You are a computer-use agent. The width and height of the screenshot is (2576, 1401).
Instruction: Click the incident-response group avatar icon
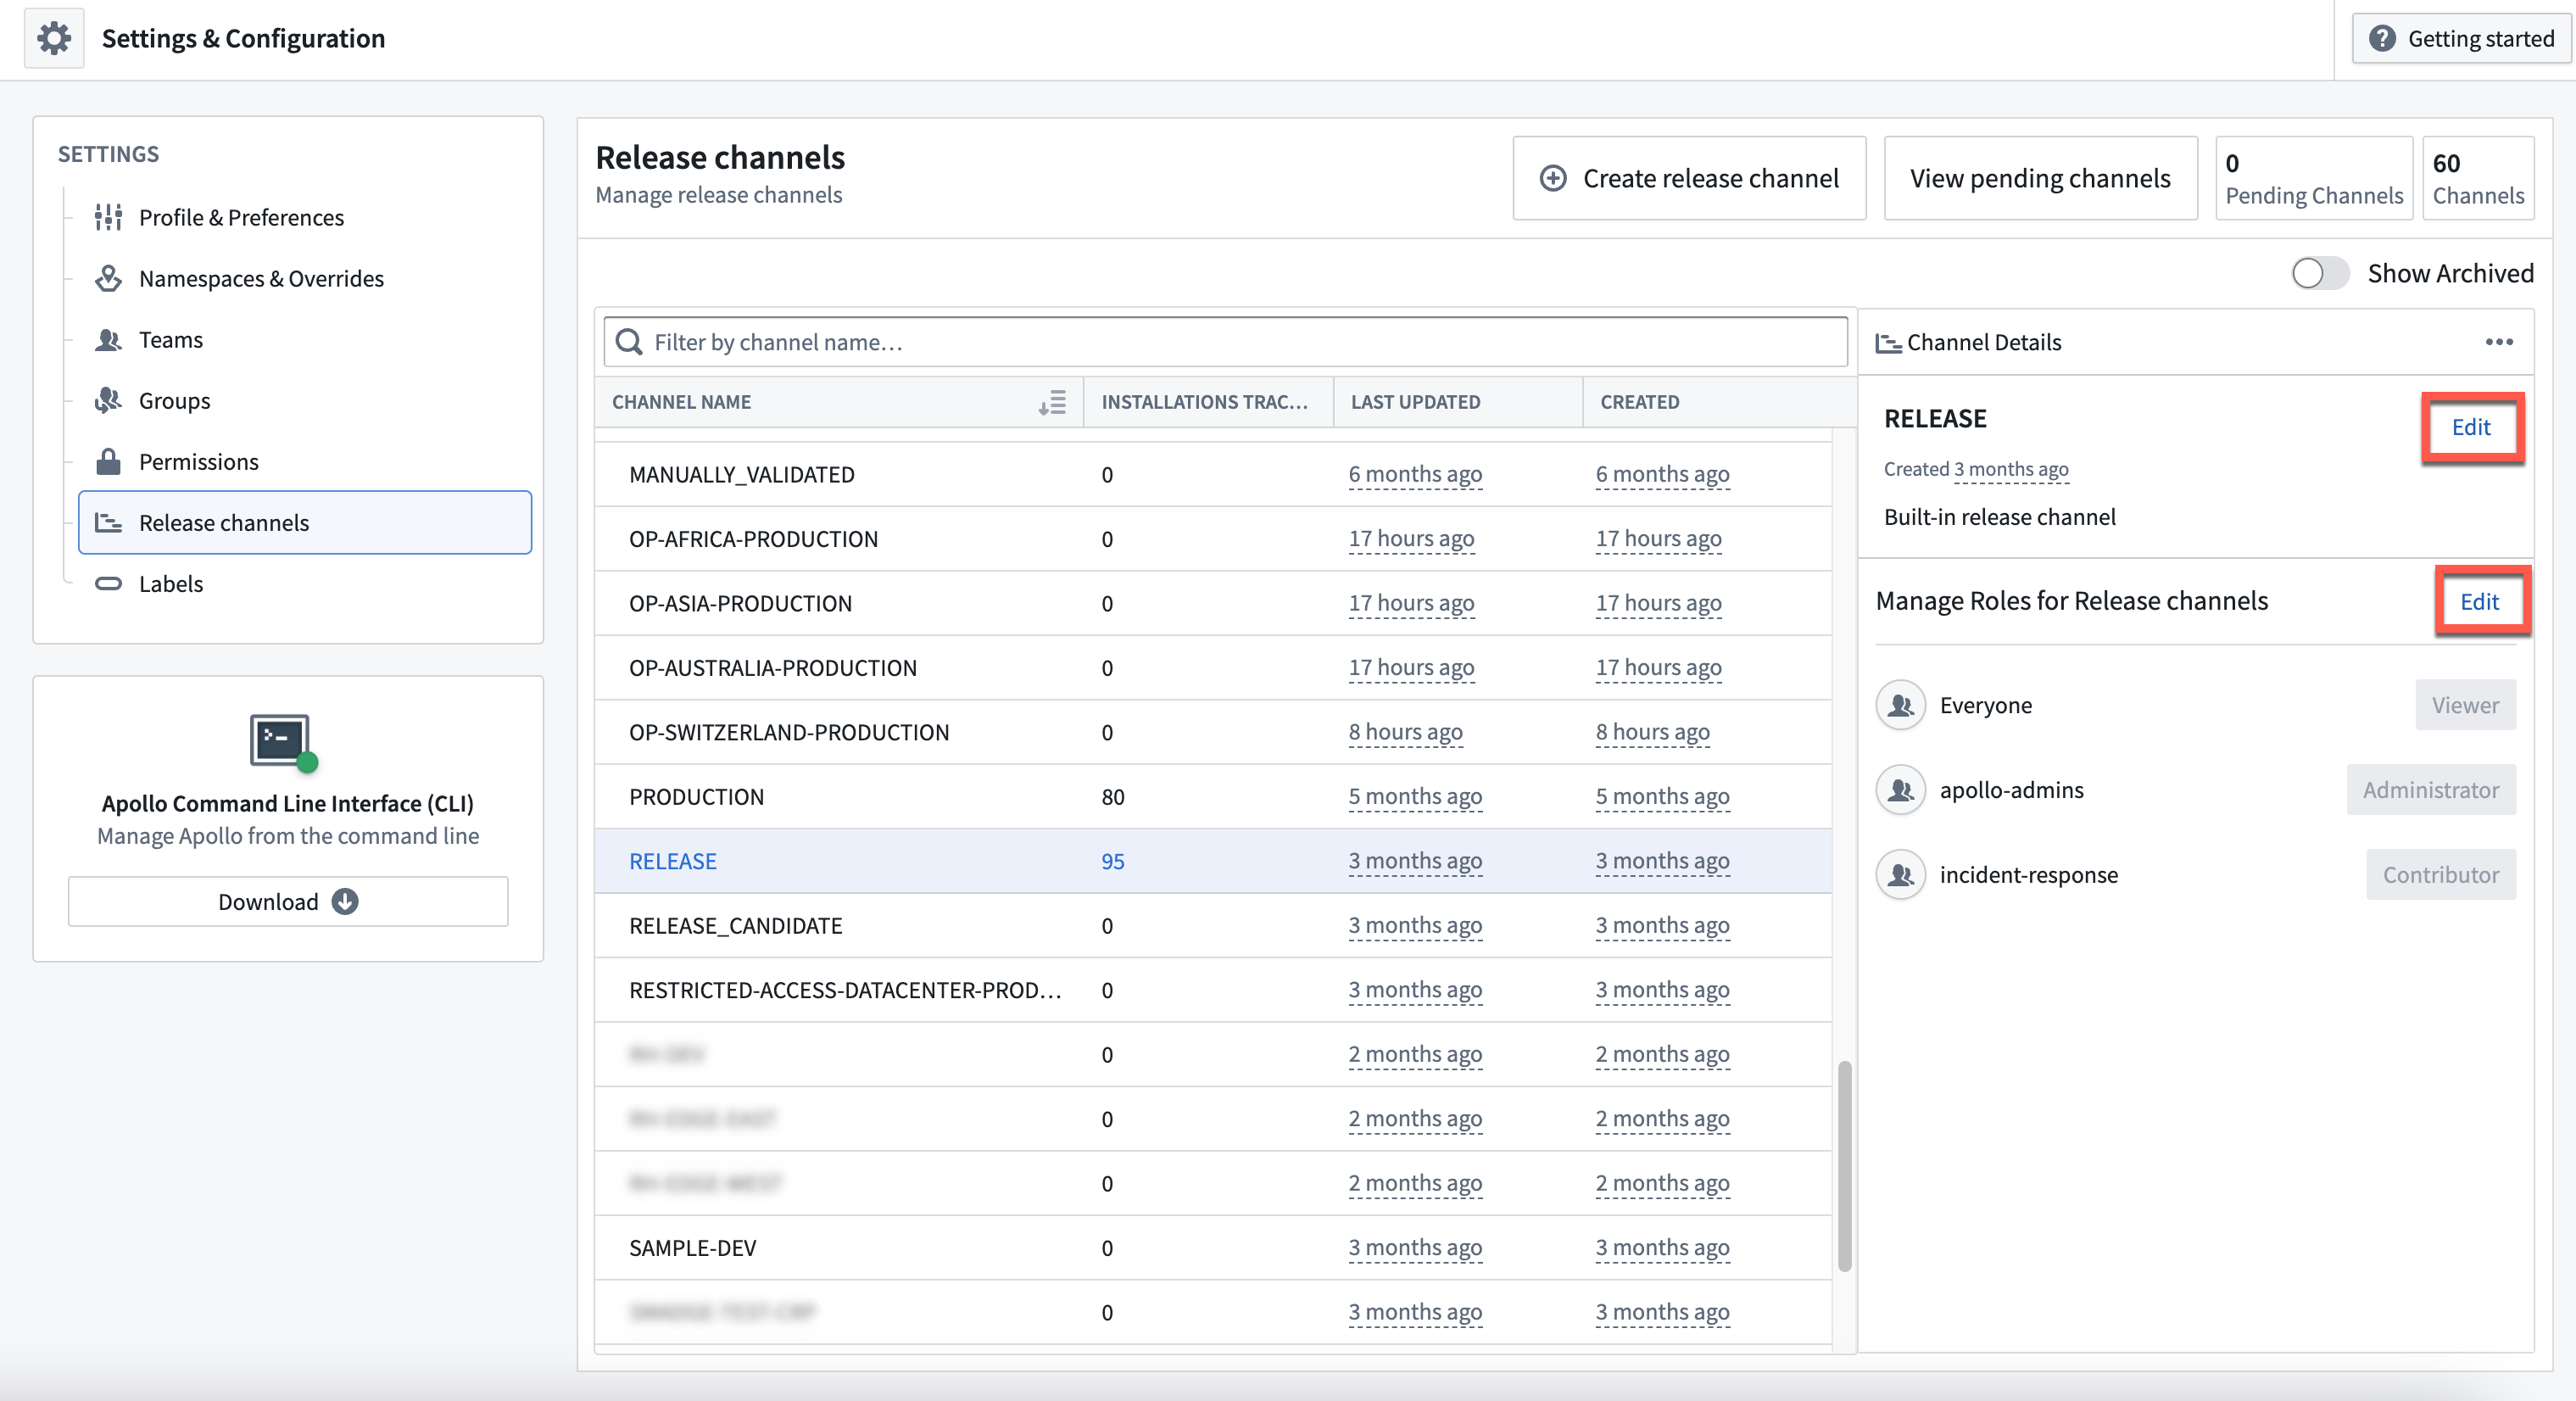click(1900, 875)
